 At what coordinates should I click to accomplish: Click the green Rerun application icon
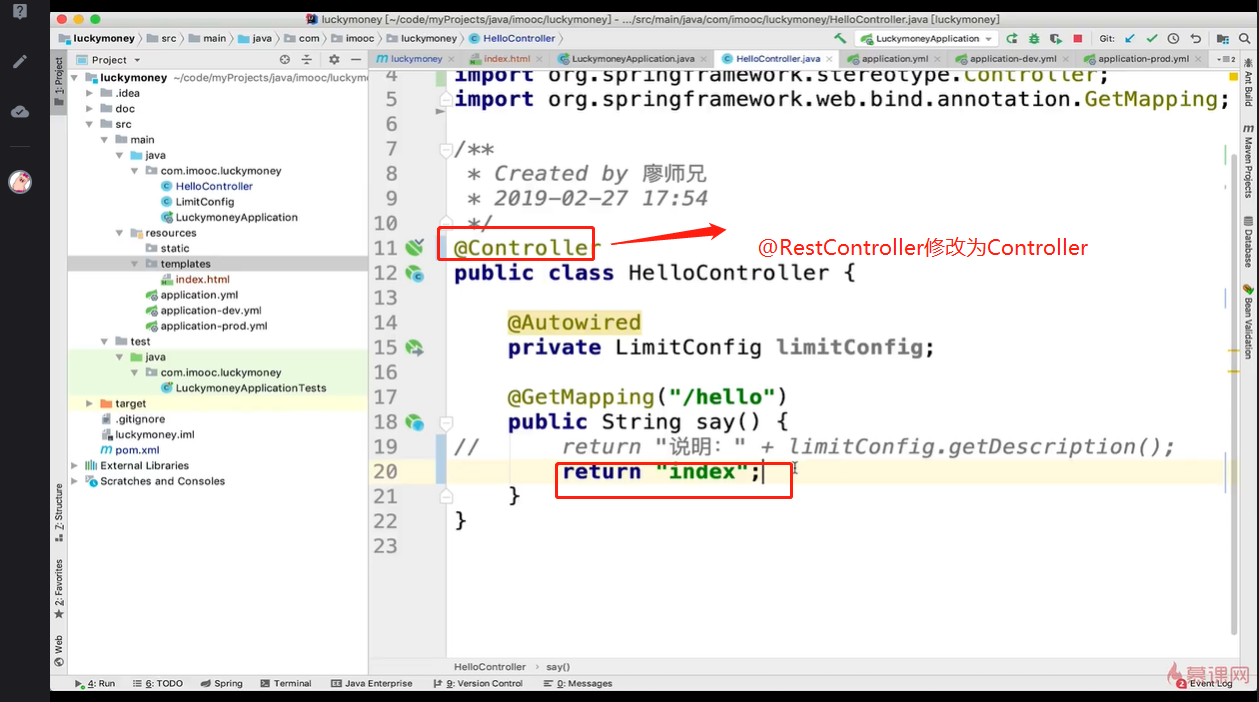(1012, 38)
